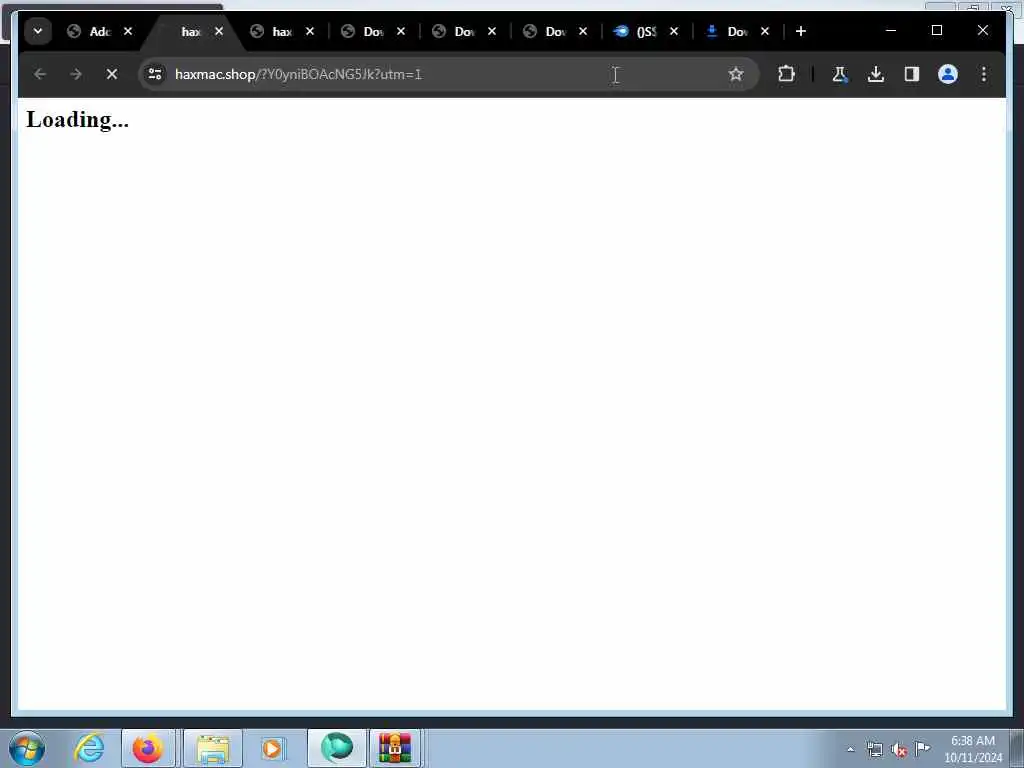Close the third 'hax' tab
The height and width of the screenshot is (768, 1024).
pyautogui.click(x=310, y=31)
